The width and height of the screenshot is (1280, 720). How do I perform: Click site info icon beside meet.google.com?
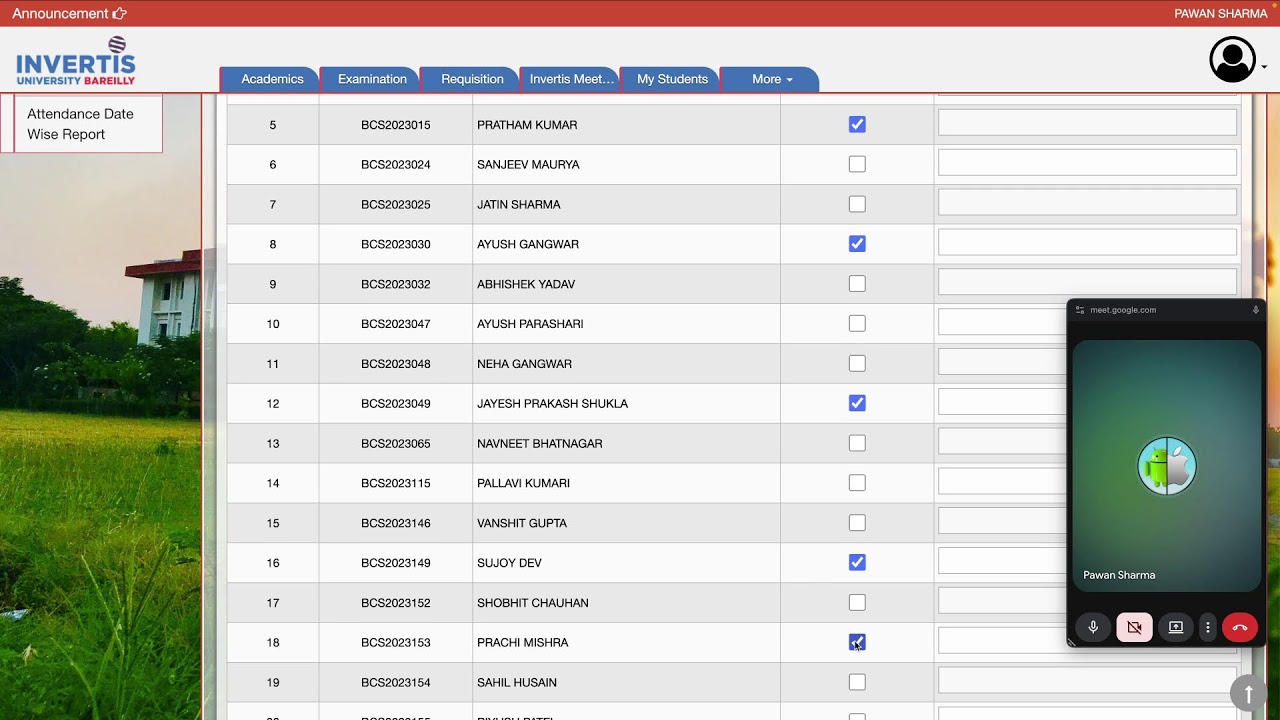click(1080, 310)
